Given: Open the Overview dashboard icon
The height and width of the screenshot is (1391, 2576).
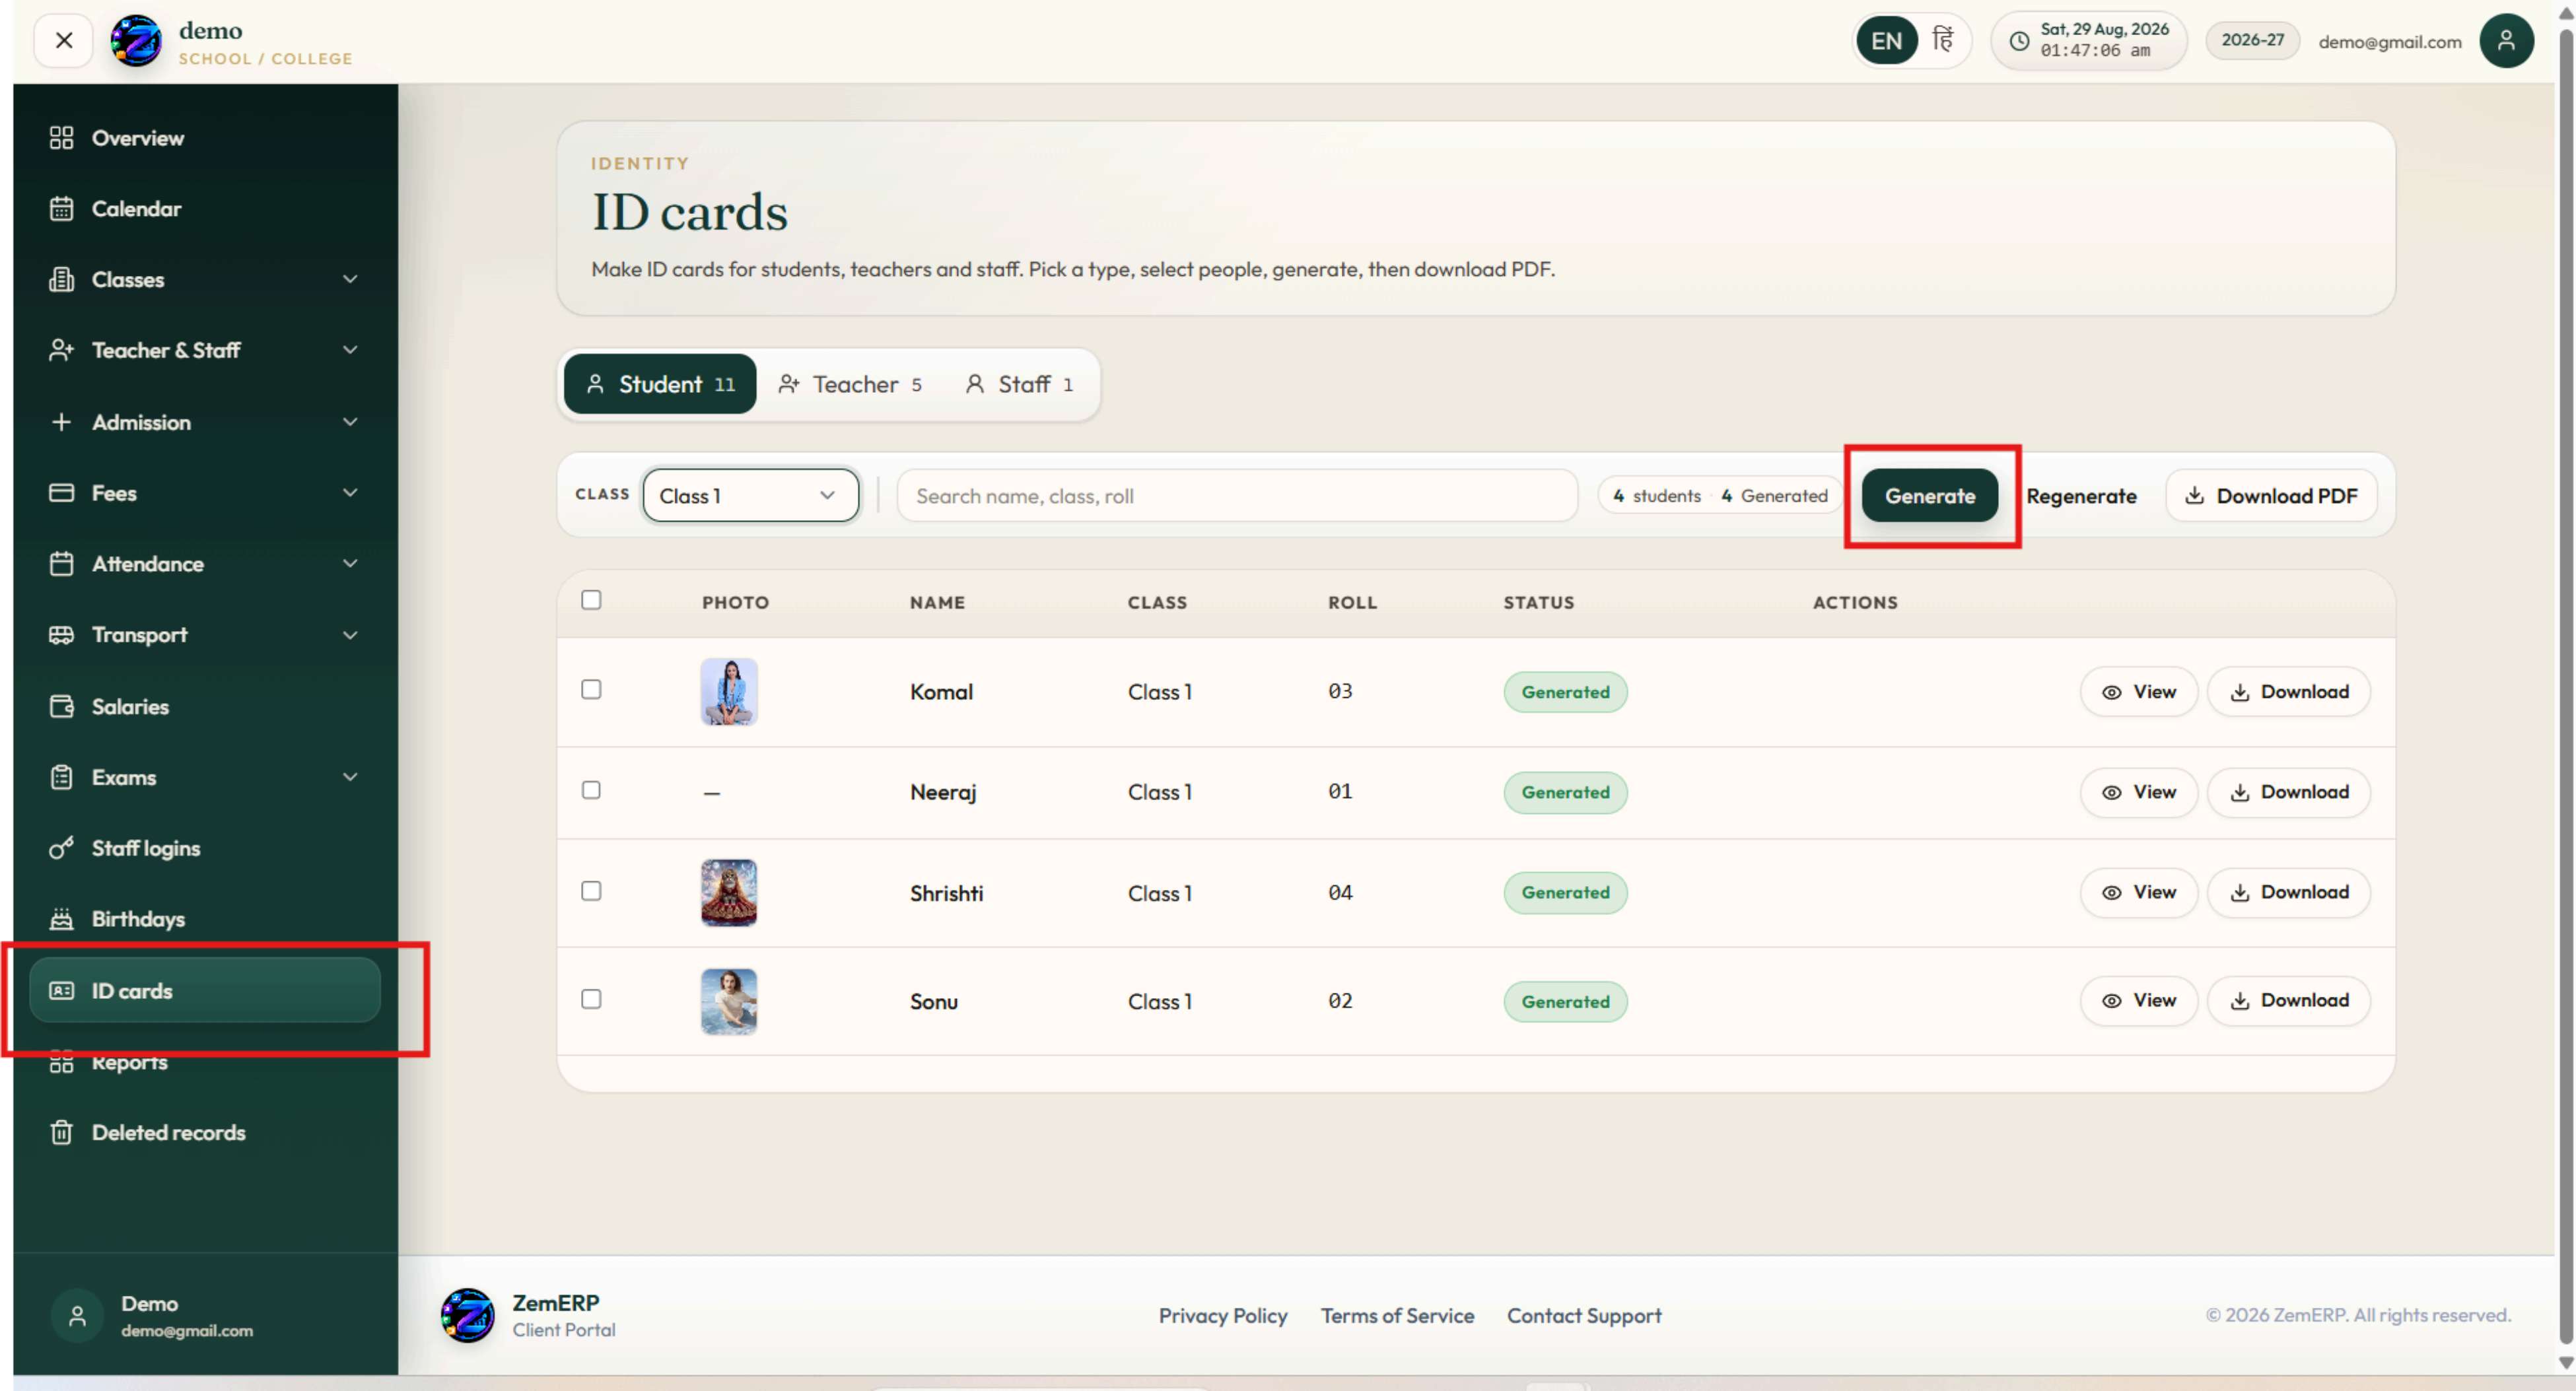Looking at the screenshot, I should [61, 138].
